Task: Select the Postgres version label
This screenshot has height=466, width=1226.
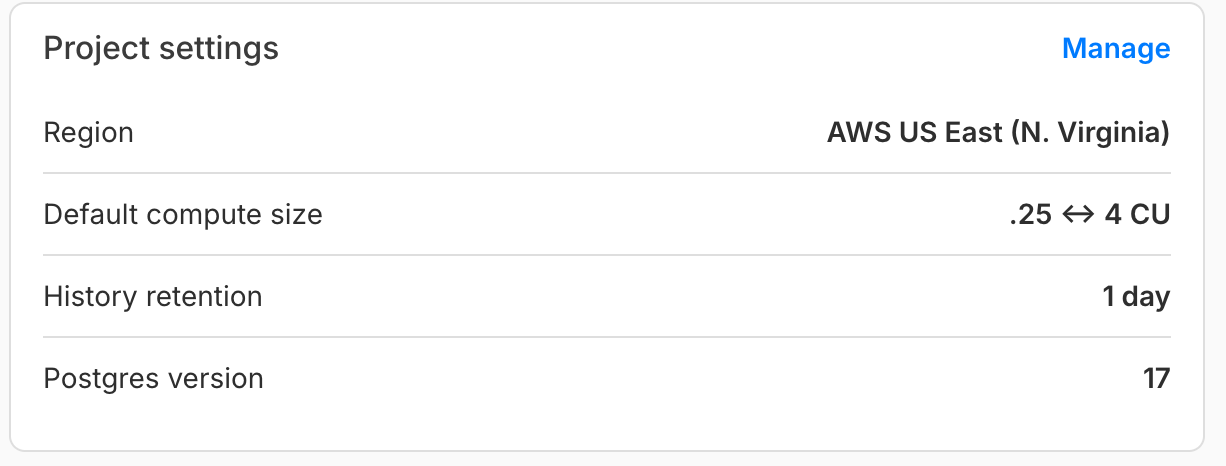Action: (154, 379)
